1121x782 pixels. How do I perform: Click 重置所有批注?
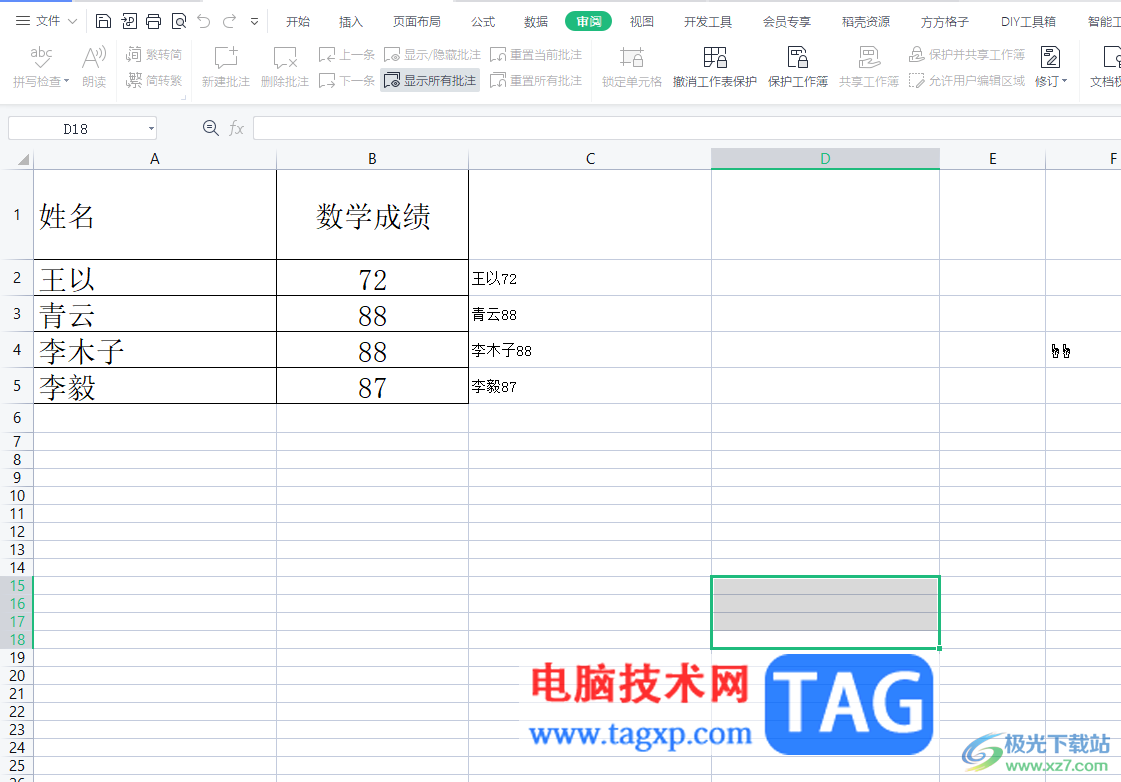click(535, 81)
